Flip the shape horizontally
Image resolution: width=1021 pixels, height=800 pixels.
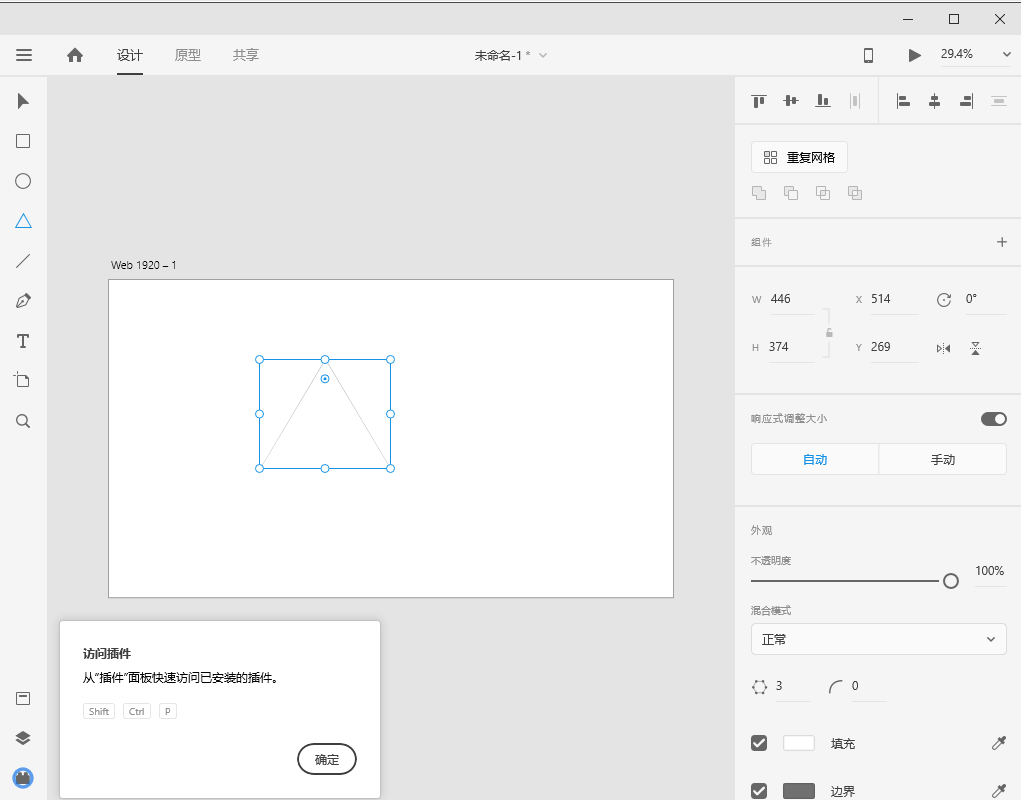pos(943,348)
